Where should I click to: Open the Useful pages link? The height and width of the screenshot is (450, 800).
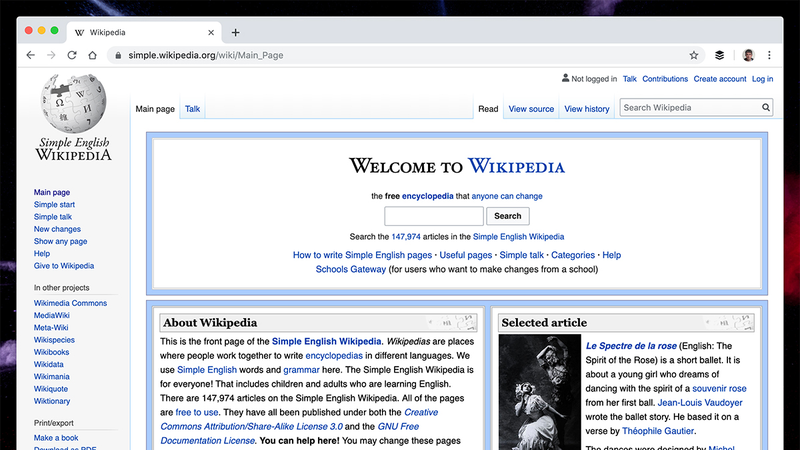click(x=466, y=255)
